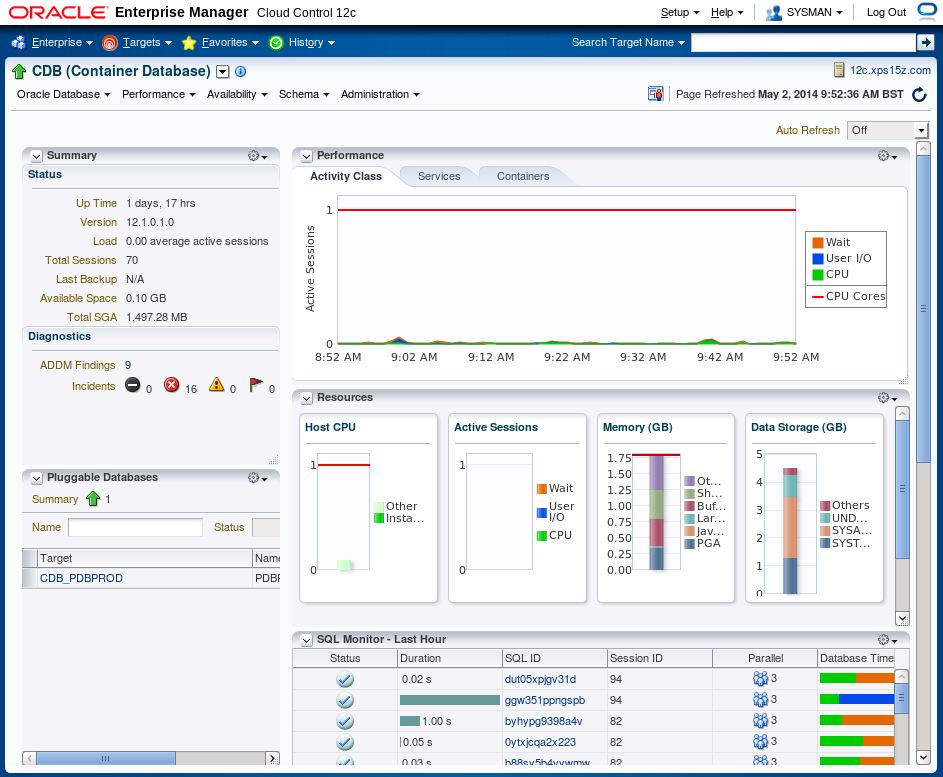
Task: Click the refresh page circular arrow icon
Action: click(920, 94)
